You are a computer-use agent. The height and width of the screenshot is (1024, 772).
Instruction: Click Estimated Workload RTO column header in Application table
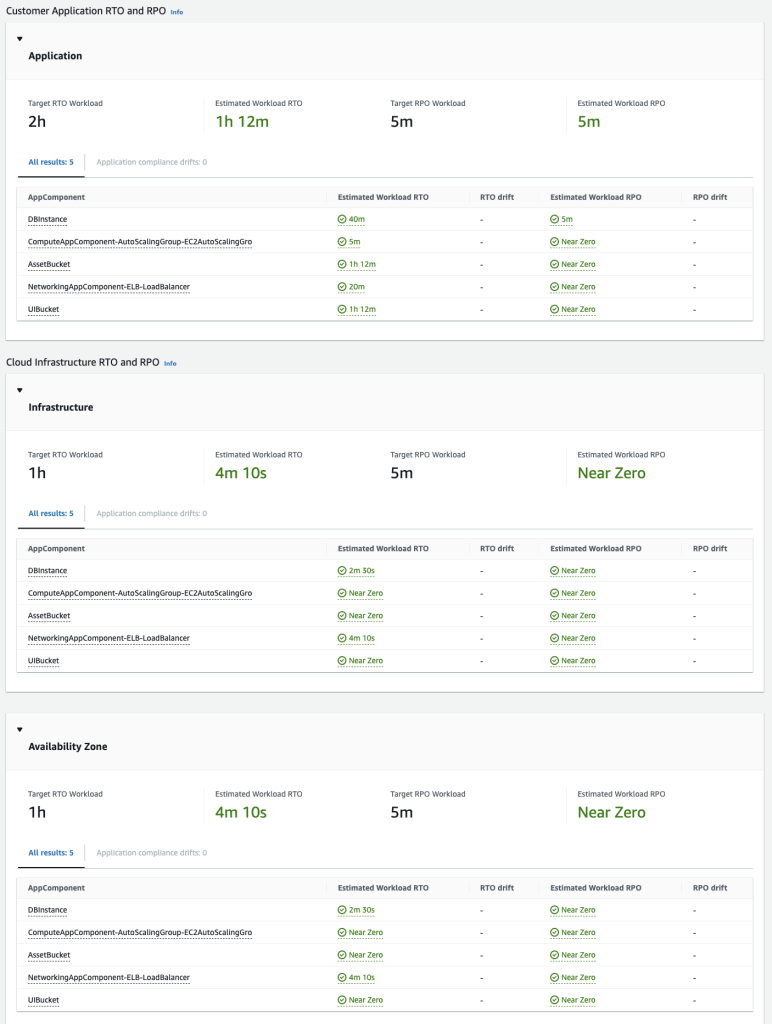(383, 197)
